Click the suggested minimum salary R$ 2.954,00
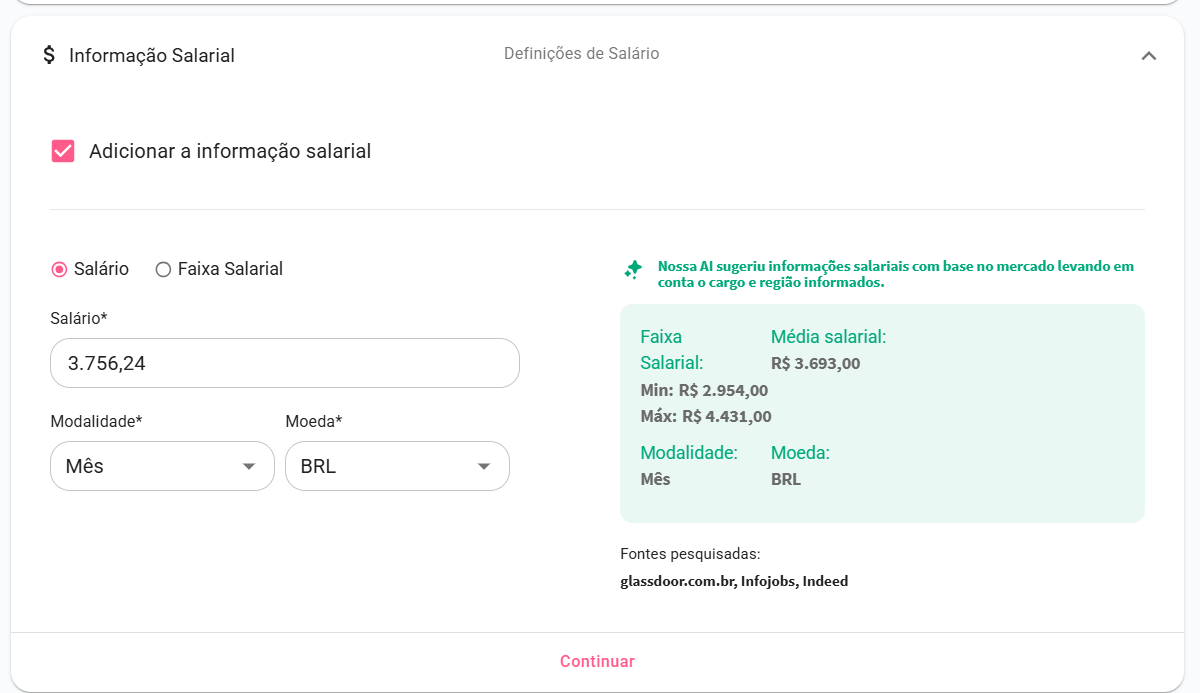Viewport: 1200px width, 693px height. pyautogui.click(x=722, y=390)
